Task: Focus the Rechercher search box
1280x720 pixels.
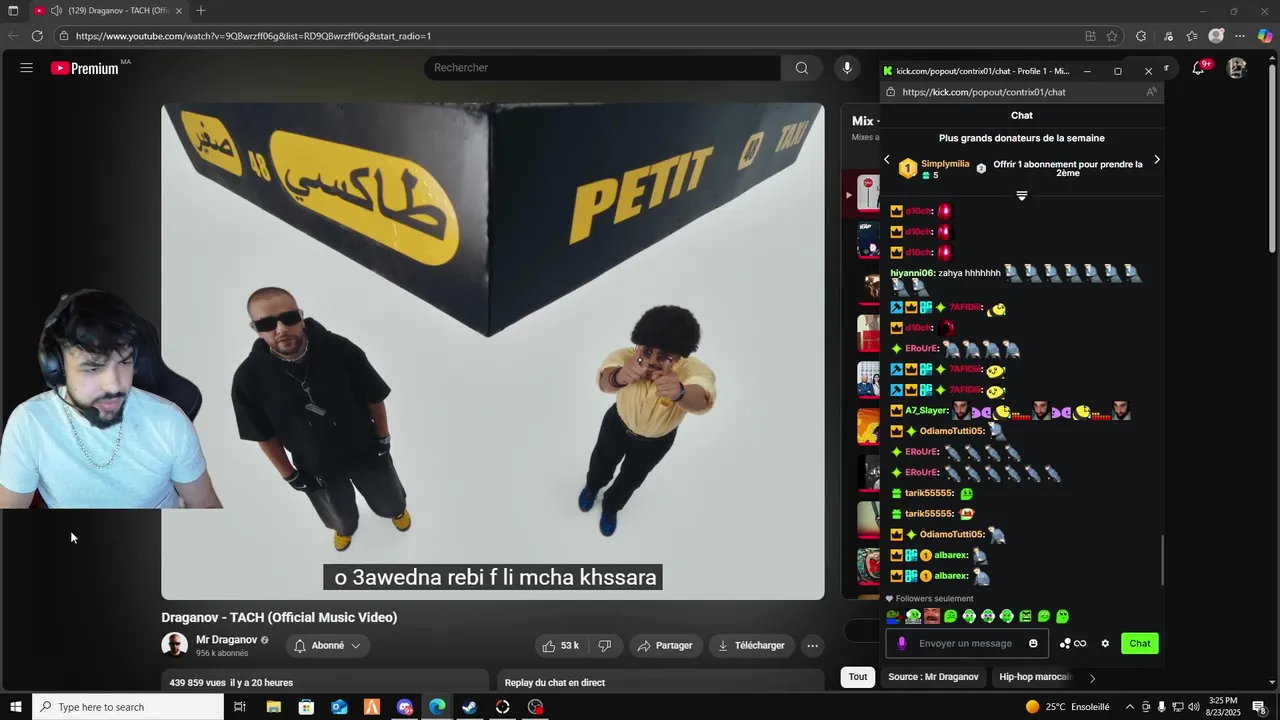Action: tap(602, 68)
